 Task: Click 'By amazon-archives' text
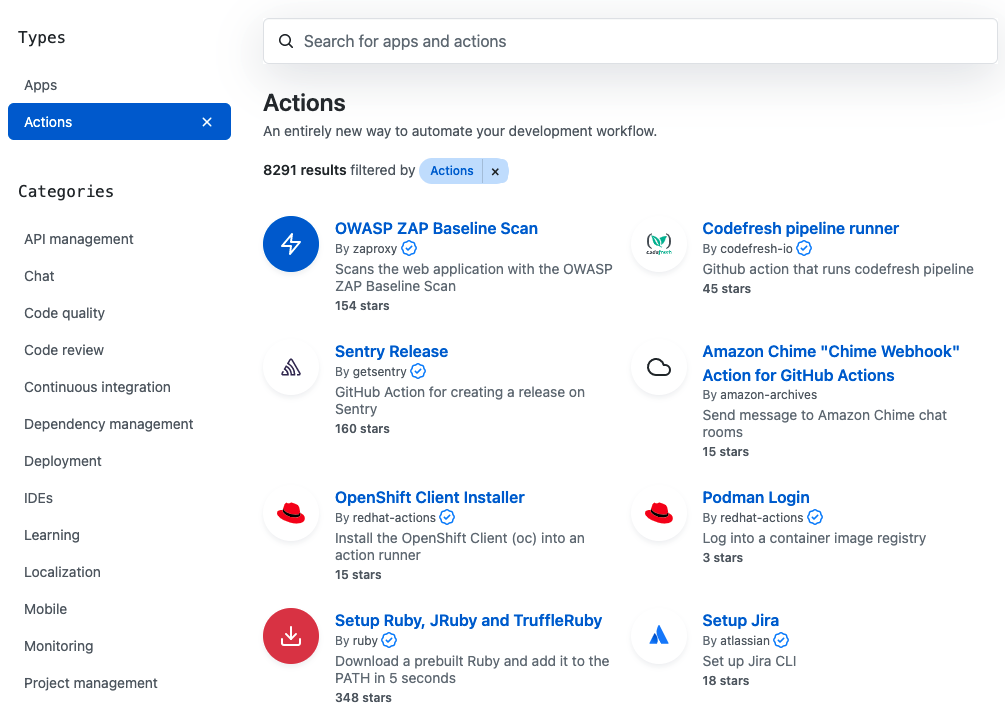[760, 395]
